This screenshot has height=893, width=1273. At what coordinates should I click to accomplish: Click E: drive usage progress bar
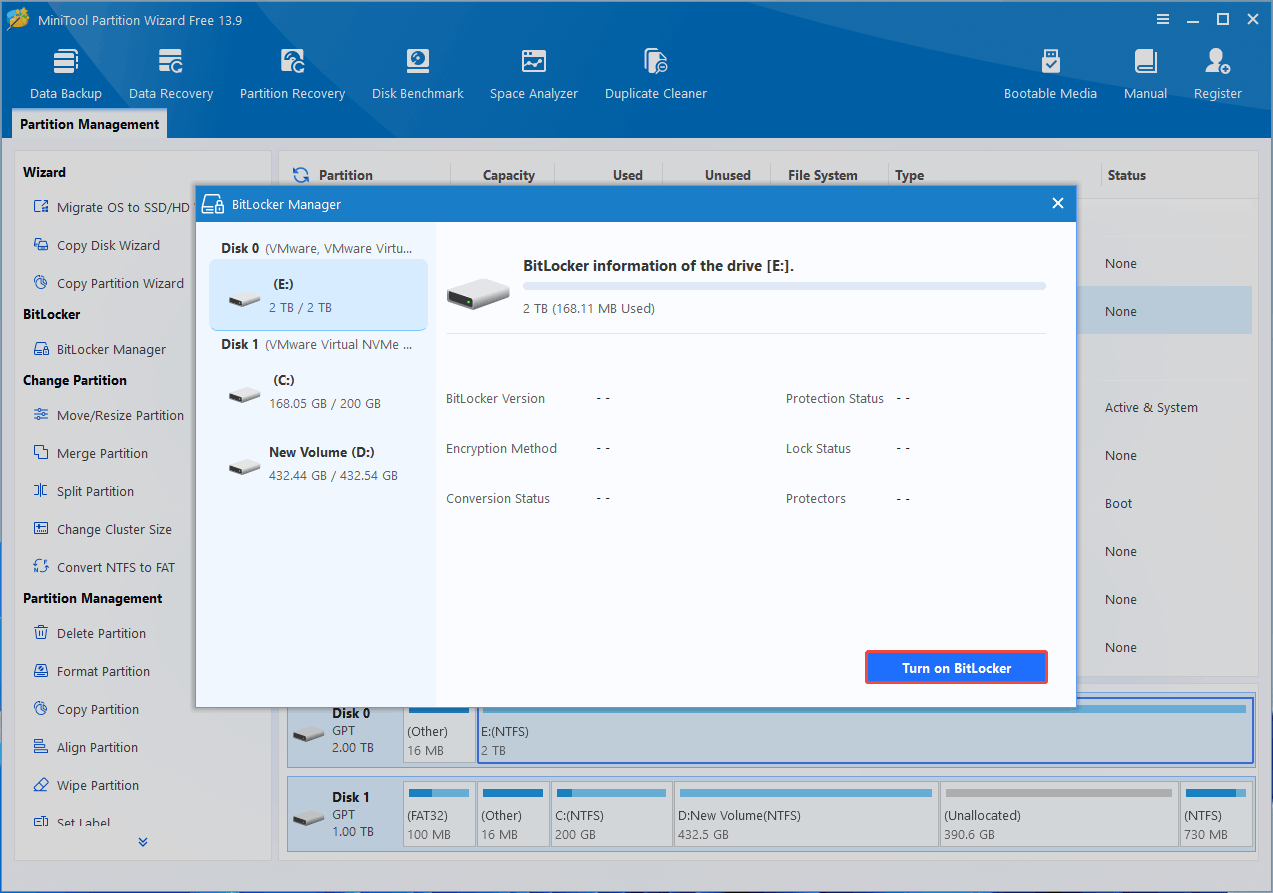click(785, 286)
